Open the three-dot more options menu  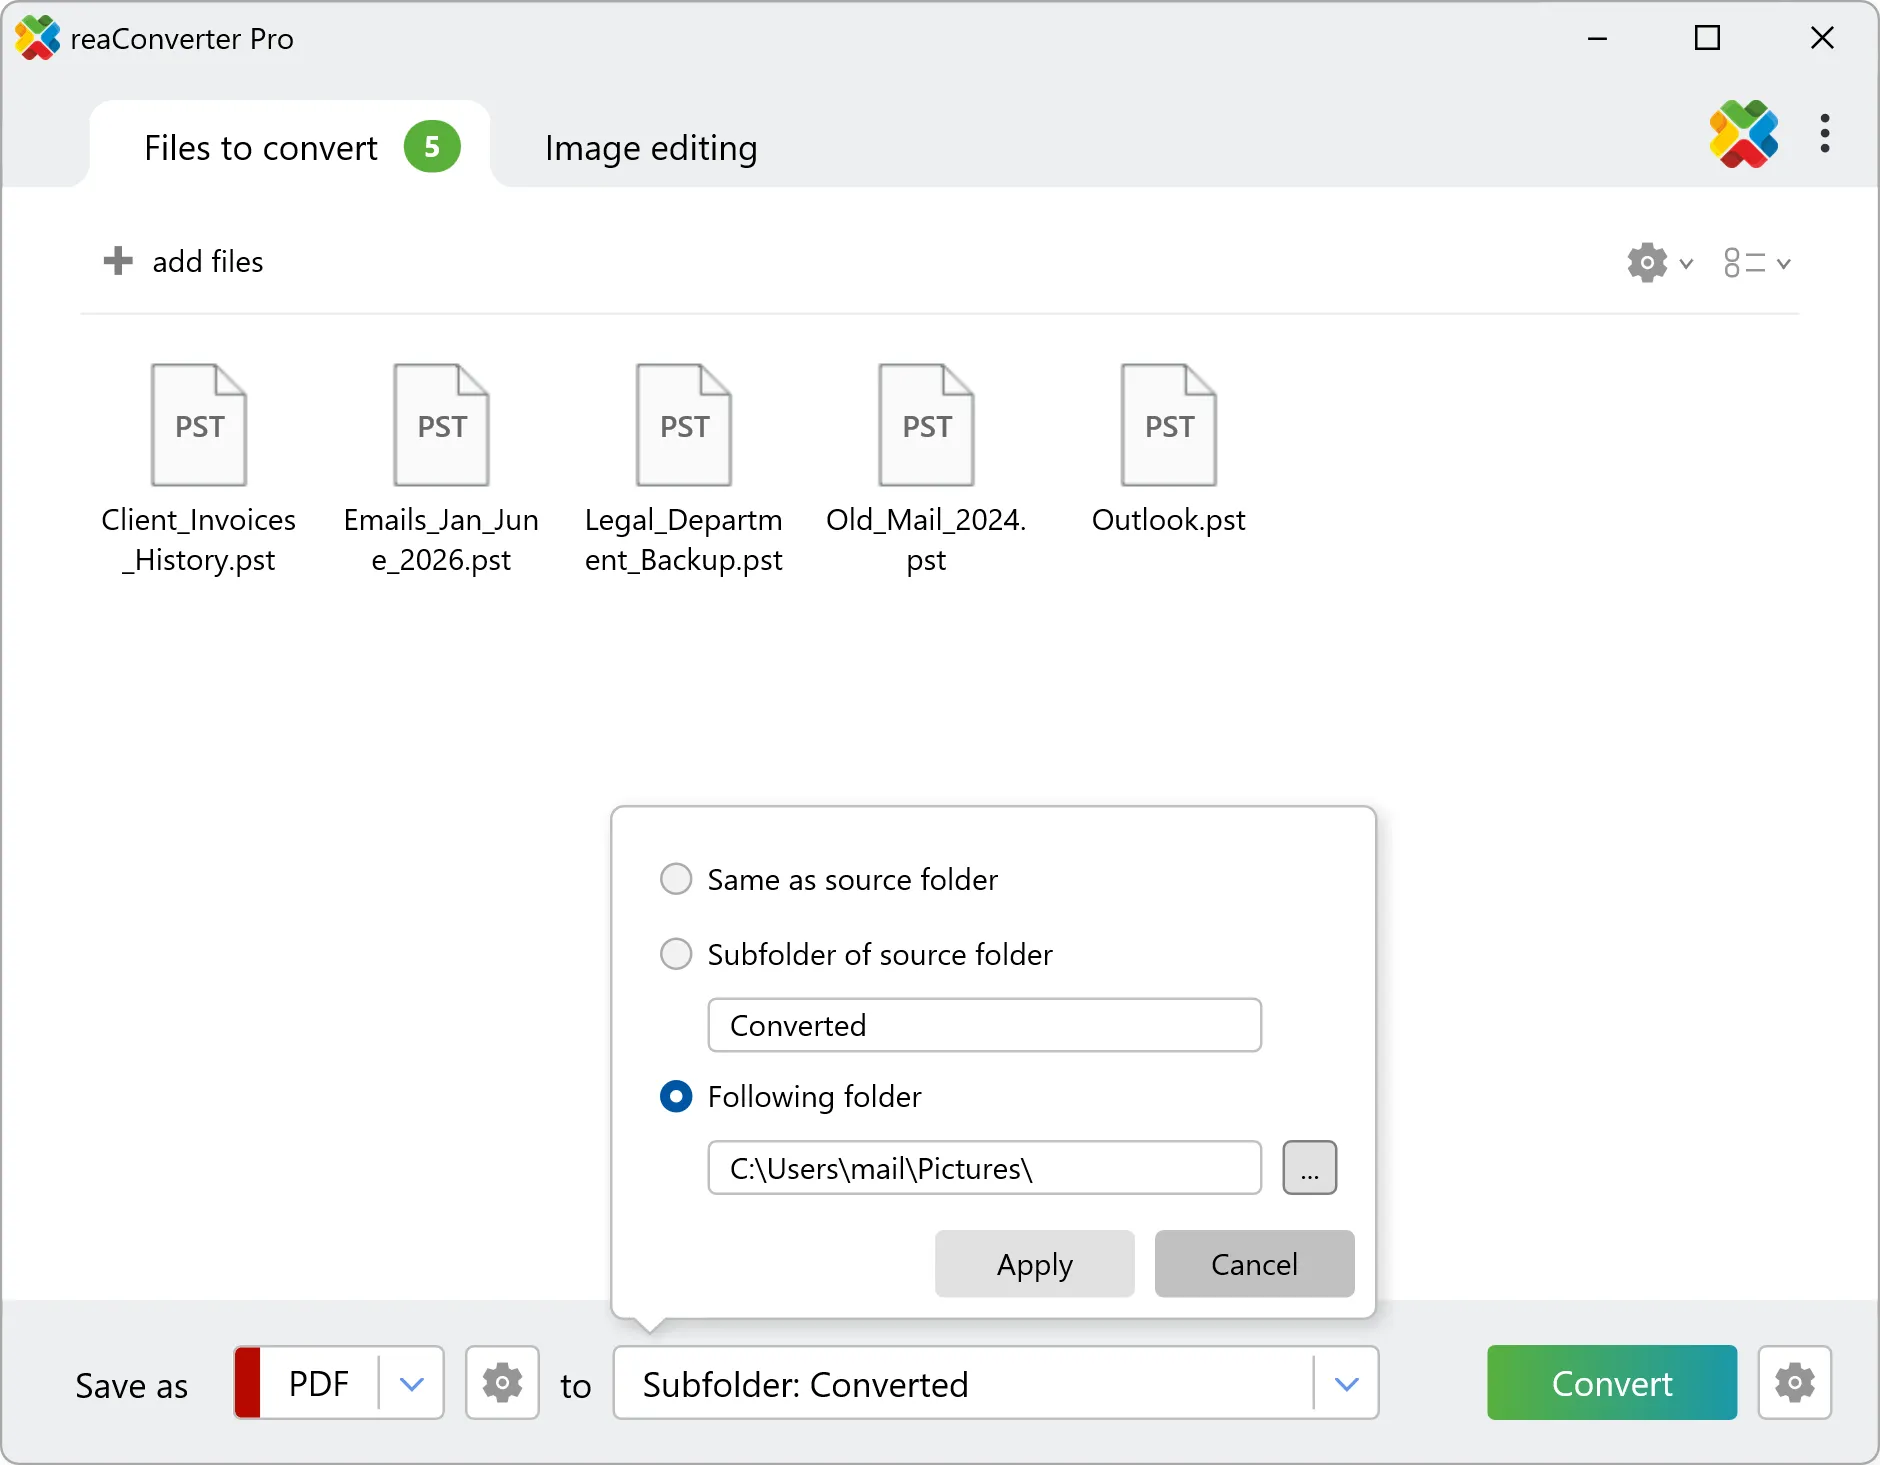click(1825, 133)
